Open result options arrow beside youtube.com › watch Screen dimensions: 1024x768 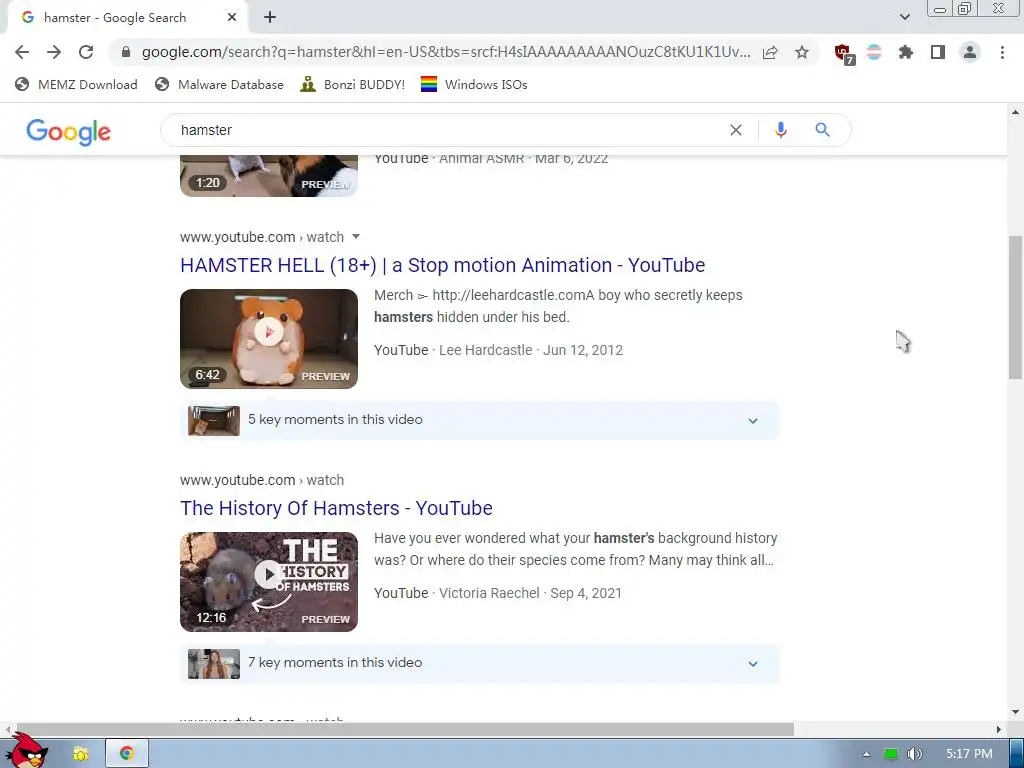(356, 236)
